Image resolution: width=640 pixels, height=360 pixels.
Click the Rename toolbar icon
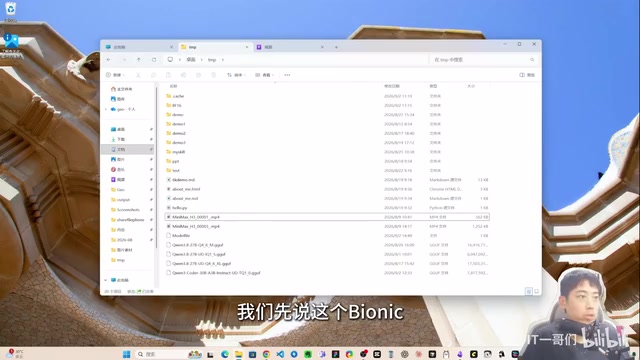[x=183, y=75]
